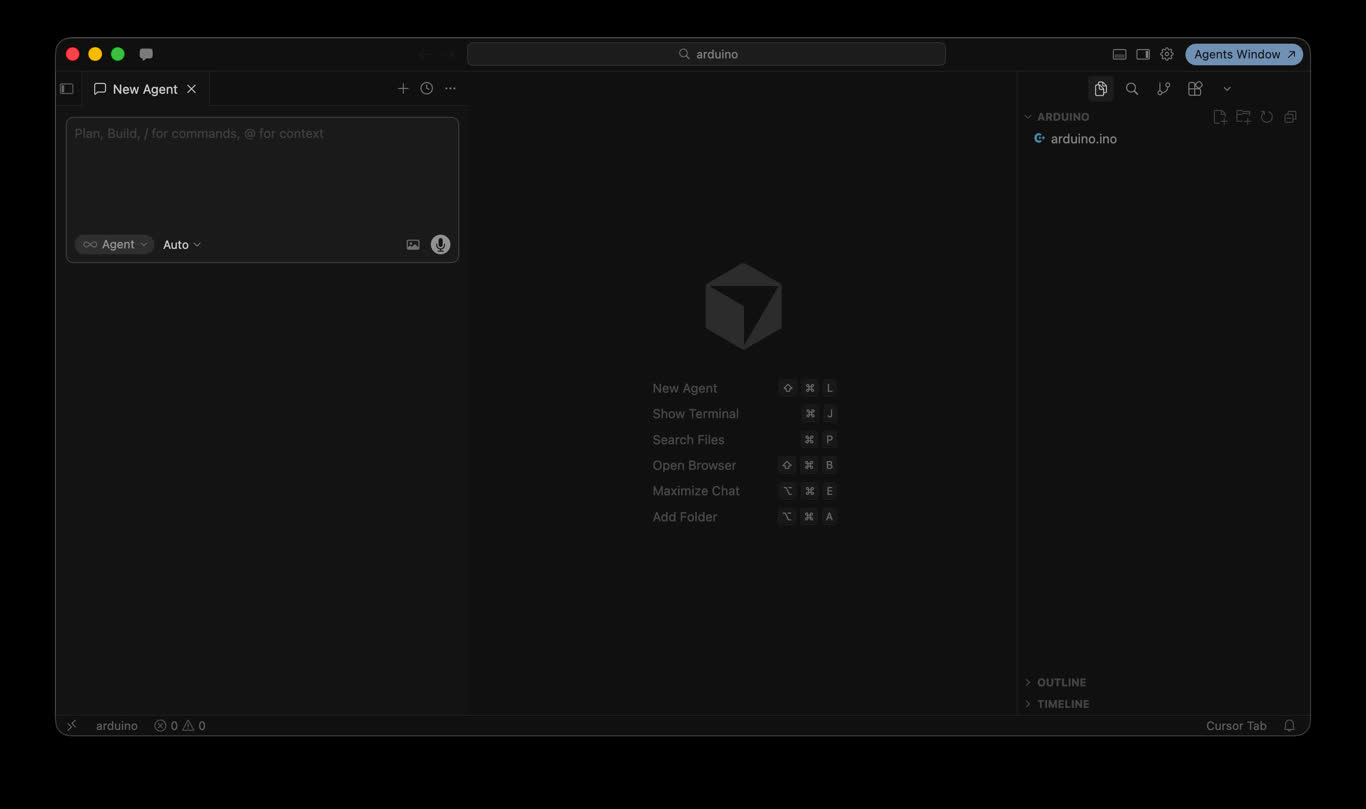
Task: Open the Auto model dropdown
Action: (182, 245)
